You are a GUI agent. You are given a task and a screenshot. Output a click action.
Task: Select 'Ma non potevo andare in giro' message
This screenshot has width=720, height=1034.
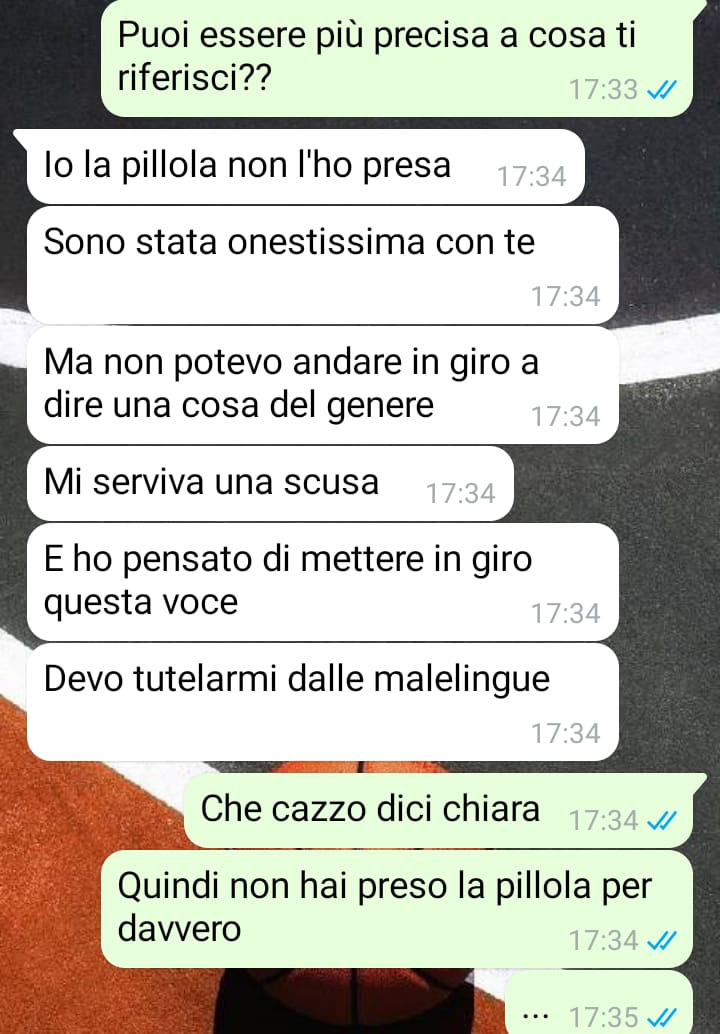point(323,385)
